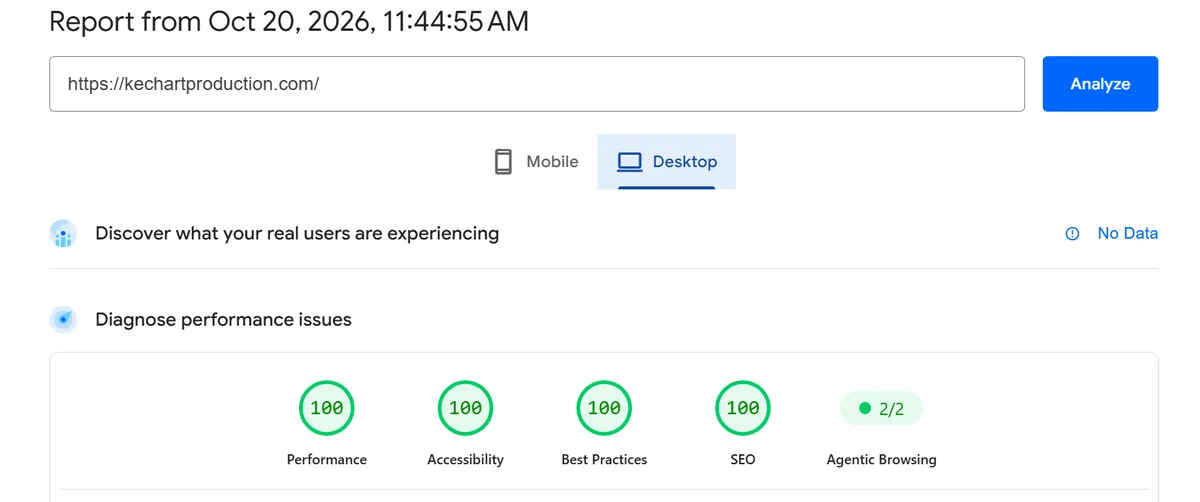Viewport: 1200px width, 502px height.
Task: Jump to the Performance score gauge
Action: tap(327, 408)
